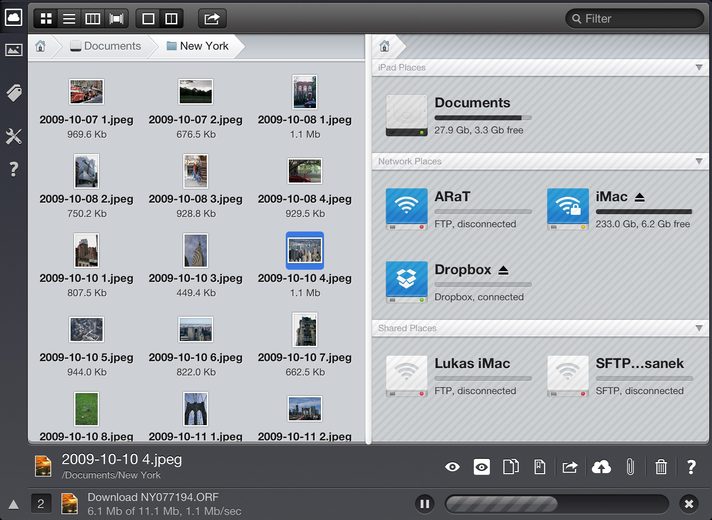Switch to cover flow view

[x=116, y=19]
